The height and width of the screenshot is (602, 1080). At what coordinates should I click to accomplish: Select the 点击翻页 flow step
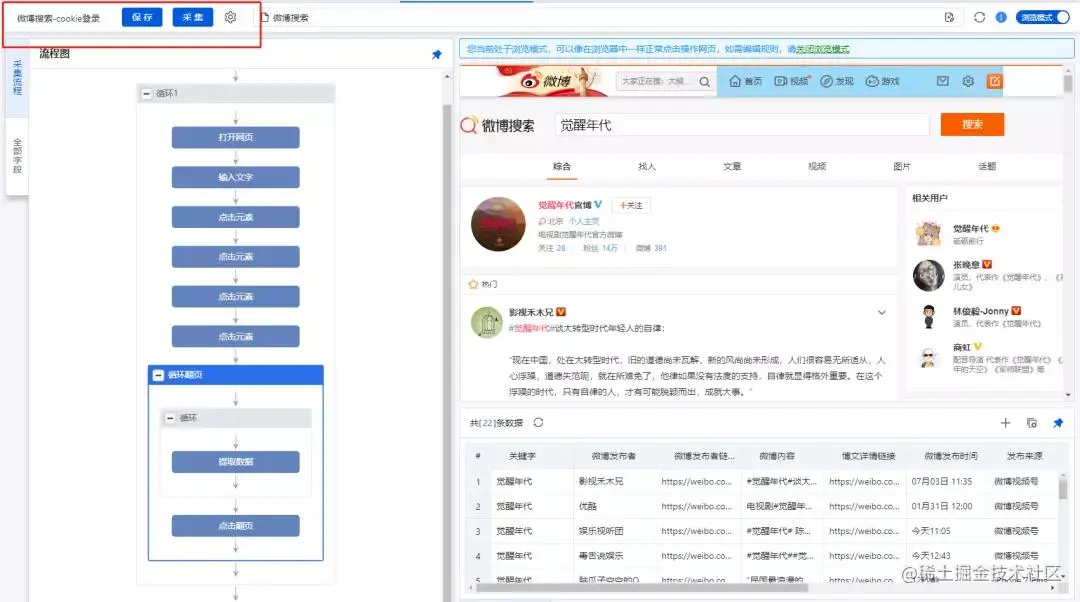(x=236, y=526)
